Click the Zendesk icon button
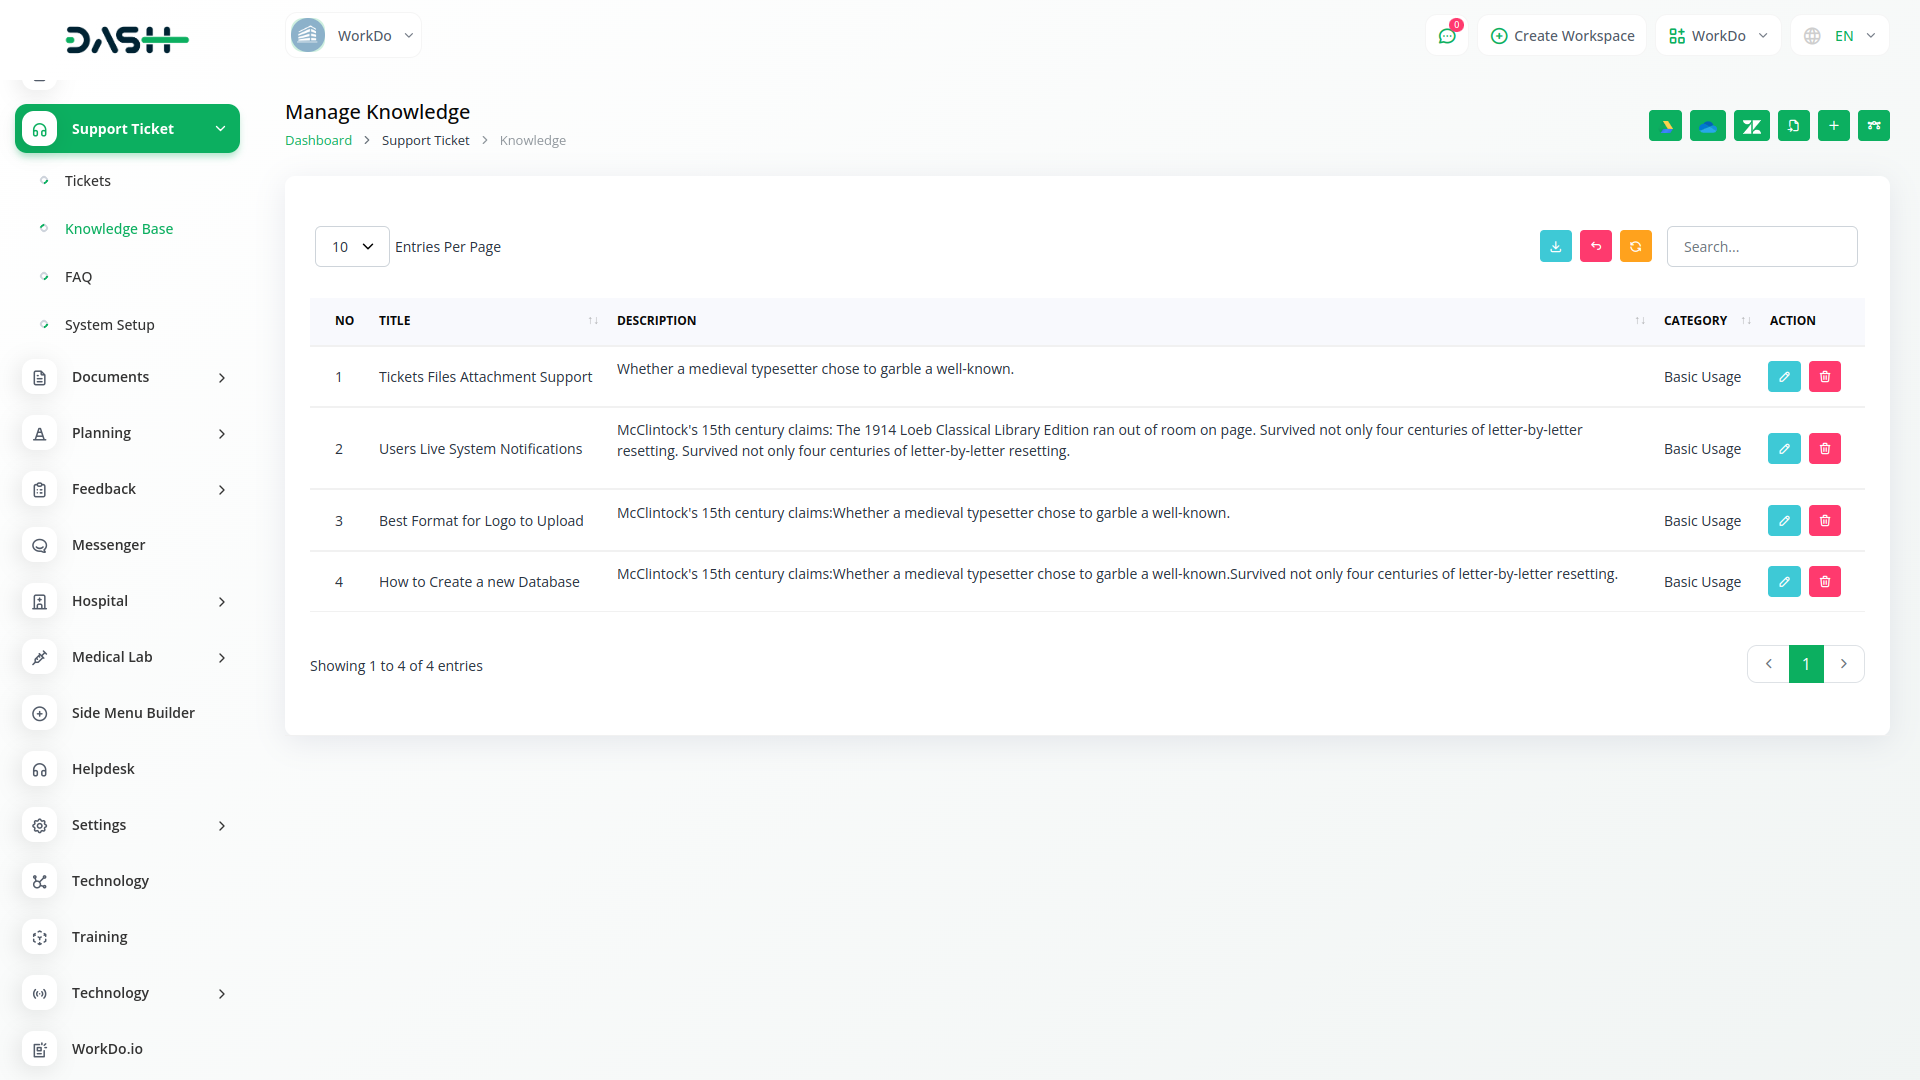1920x1080 pixels. click(x=1751, y=126)
